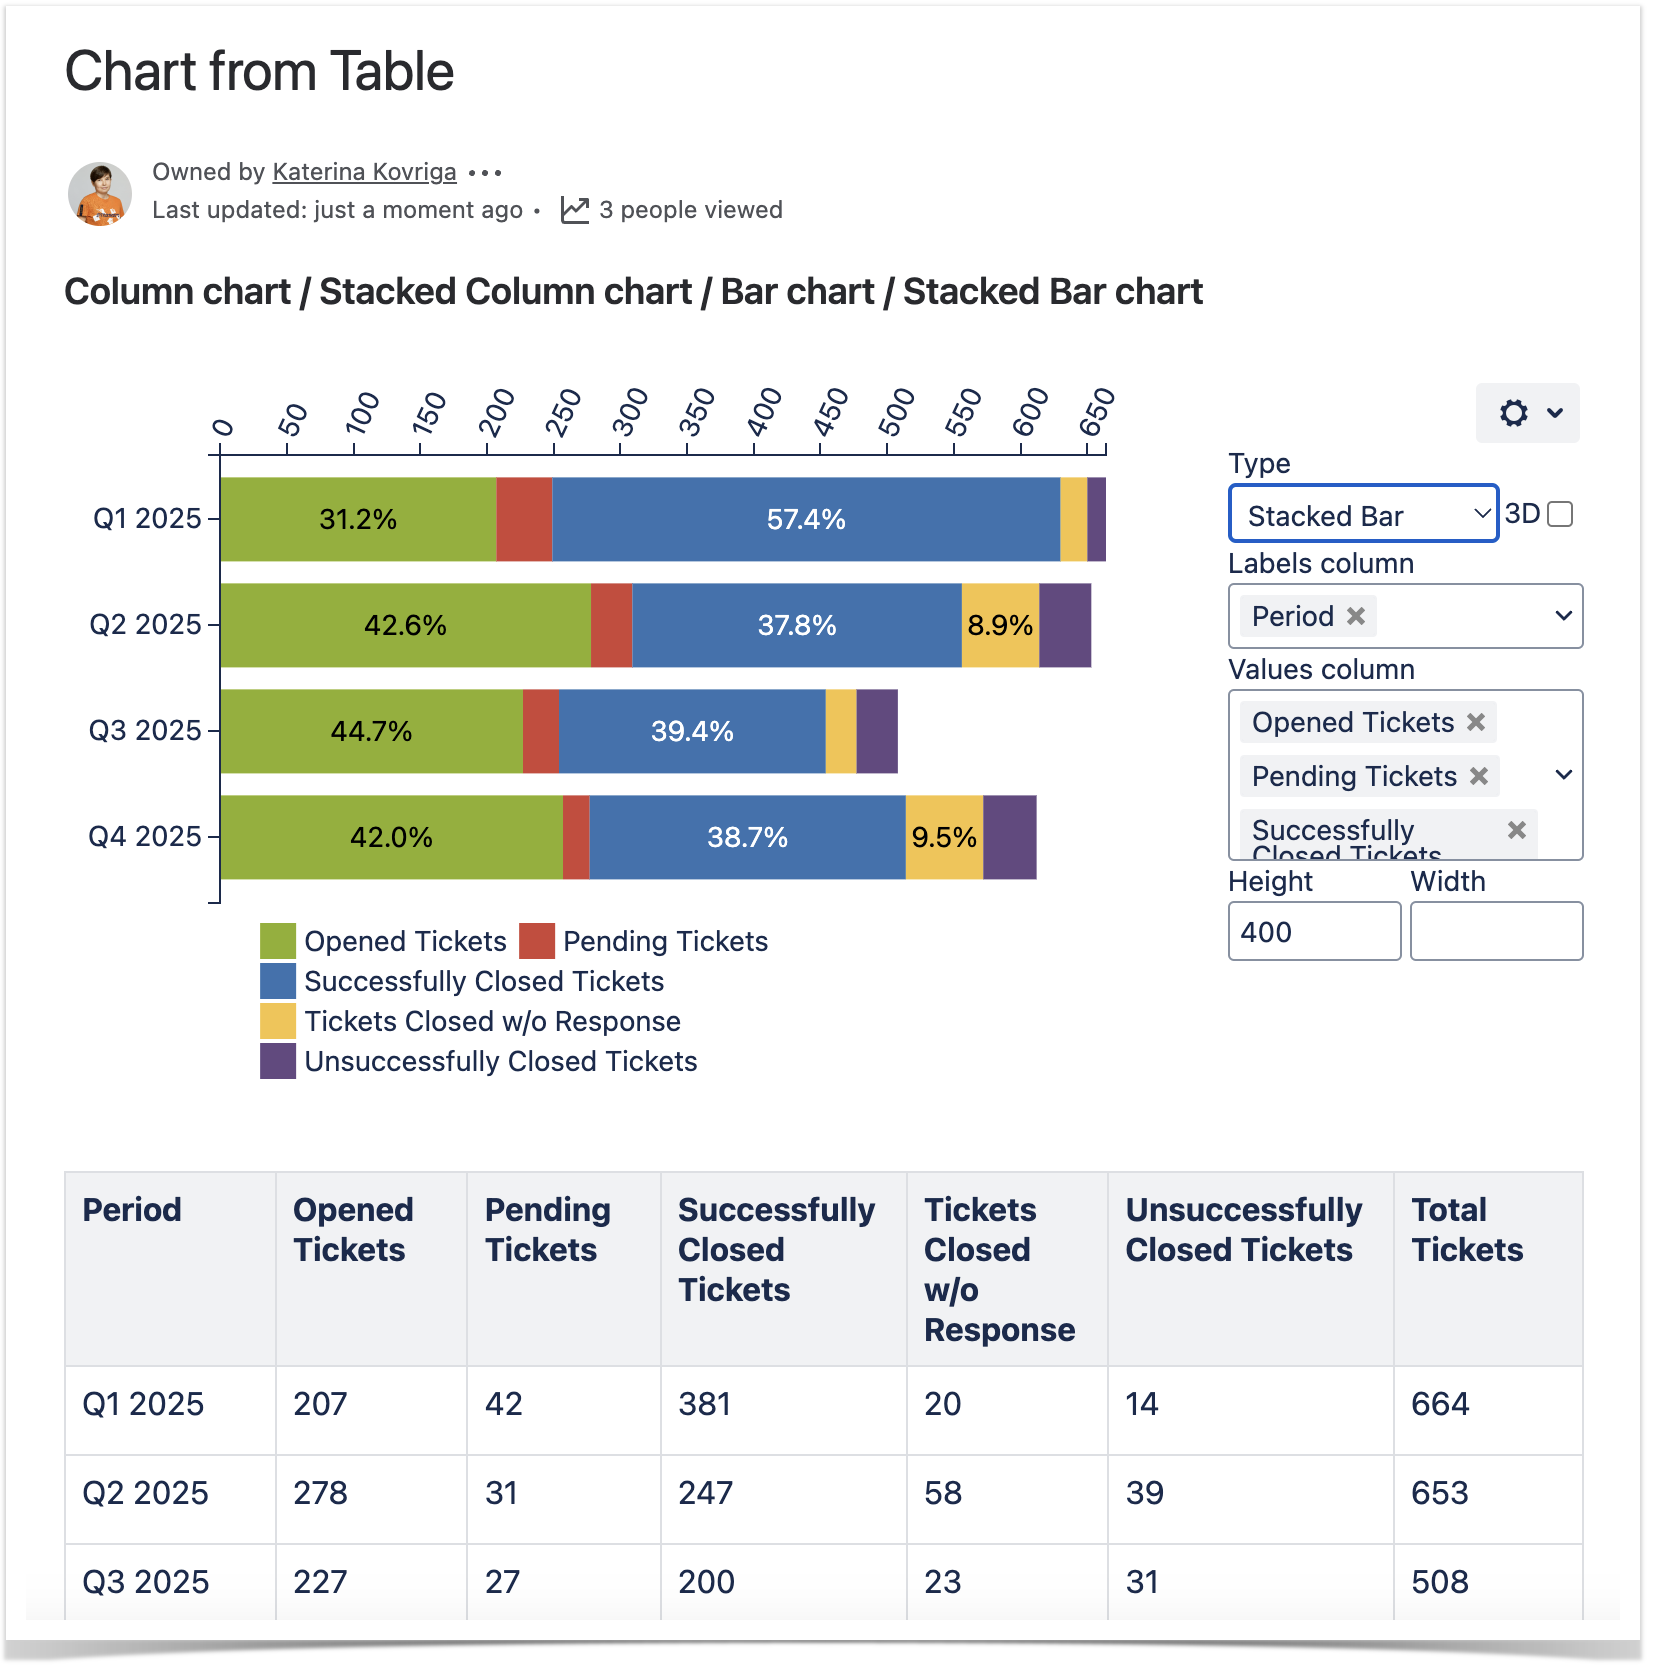Remove Successfully Closed Tickets value tag
The height and width of the screenshot is (1669, 1654).
pyautogui.click(x=1516, y=830)
